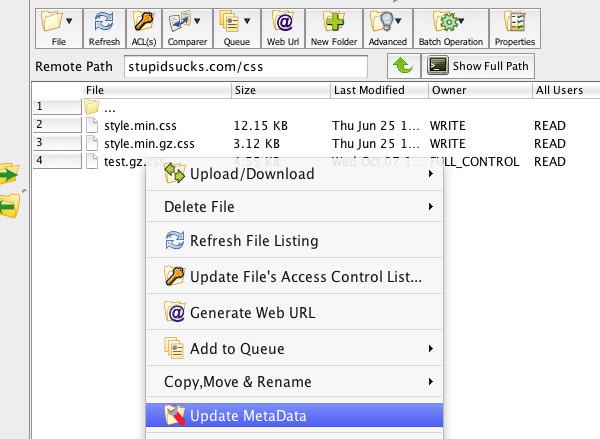The image size is (600, 439).
Task: Click the upload right-arrow folder icon
Action: click(x=10, y=174)
